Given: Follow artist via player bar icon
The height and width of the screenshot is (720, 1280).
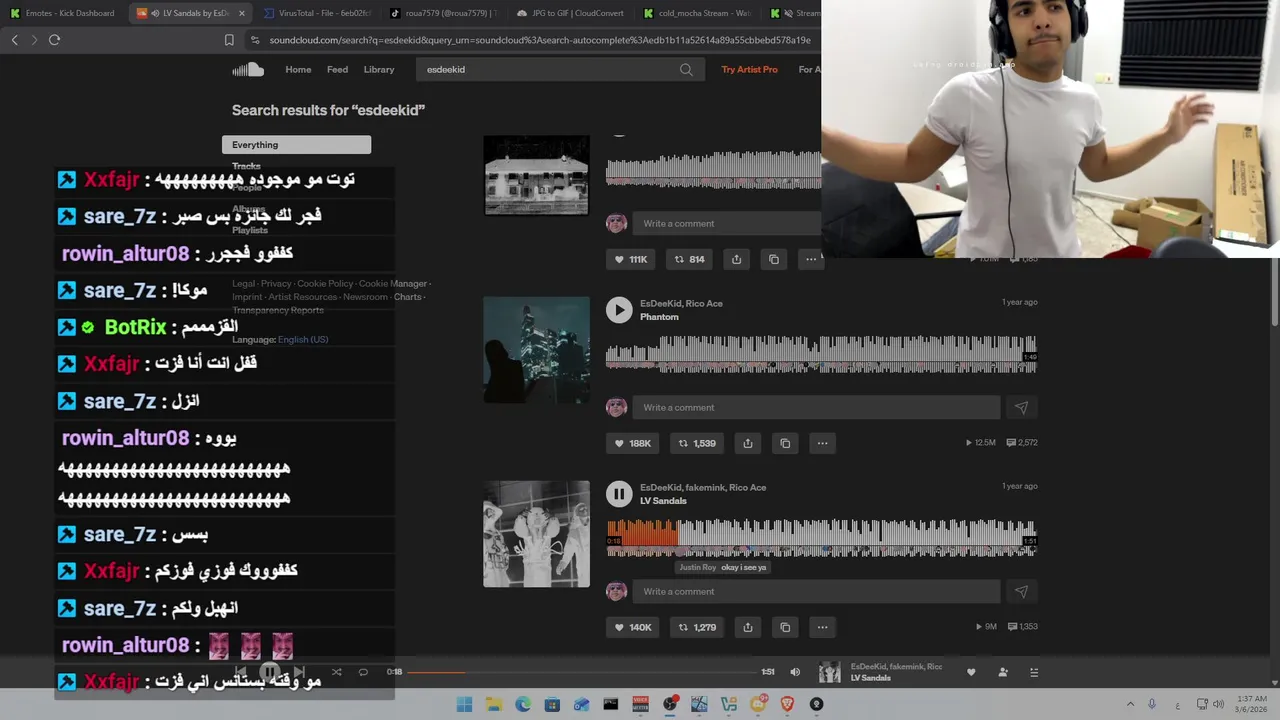Looking at the screenshot, I should point(1003,672).
